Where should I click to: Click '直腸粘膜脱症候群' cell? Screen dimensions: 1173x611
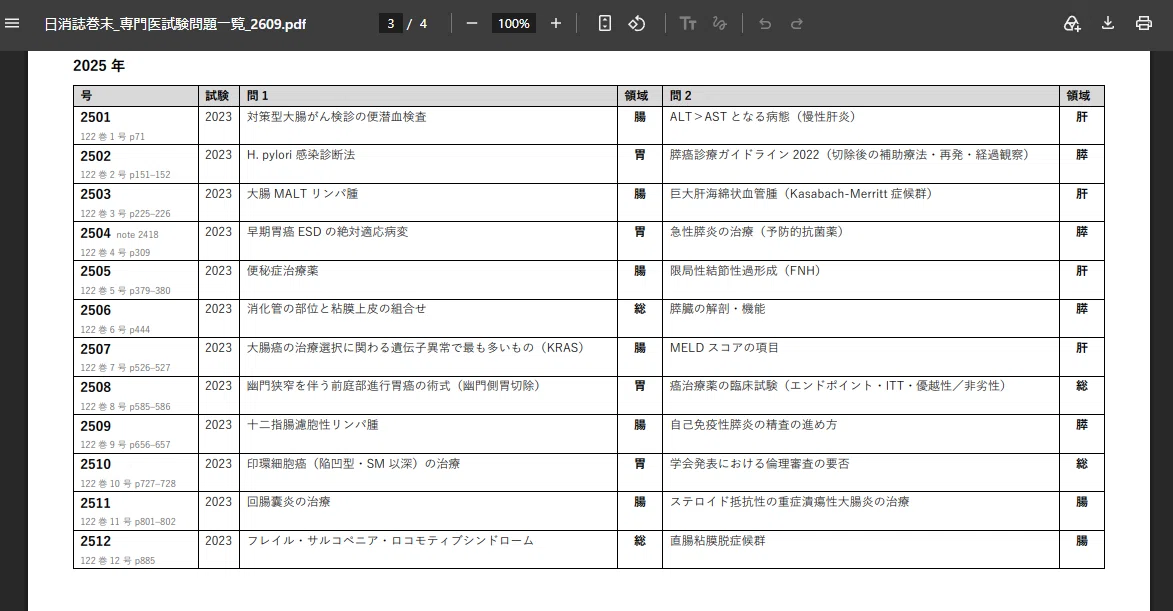[x=717, y=541]
